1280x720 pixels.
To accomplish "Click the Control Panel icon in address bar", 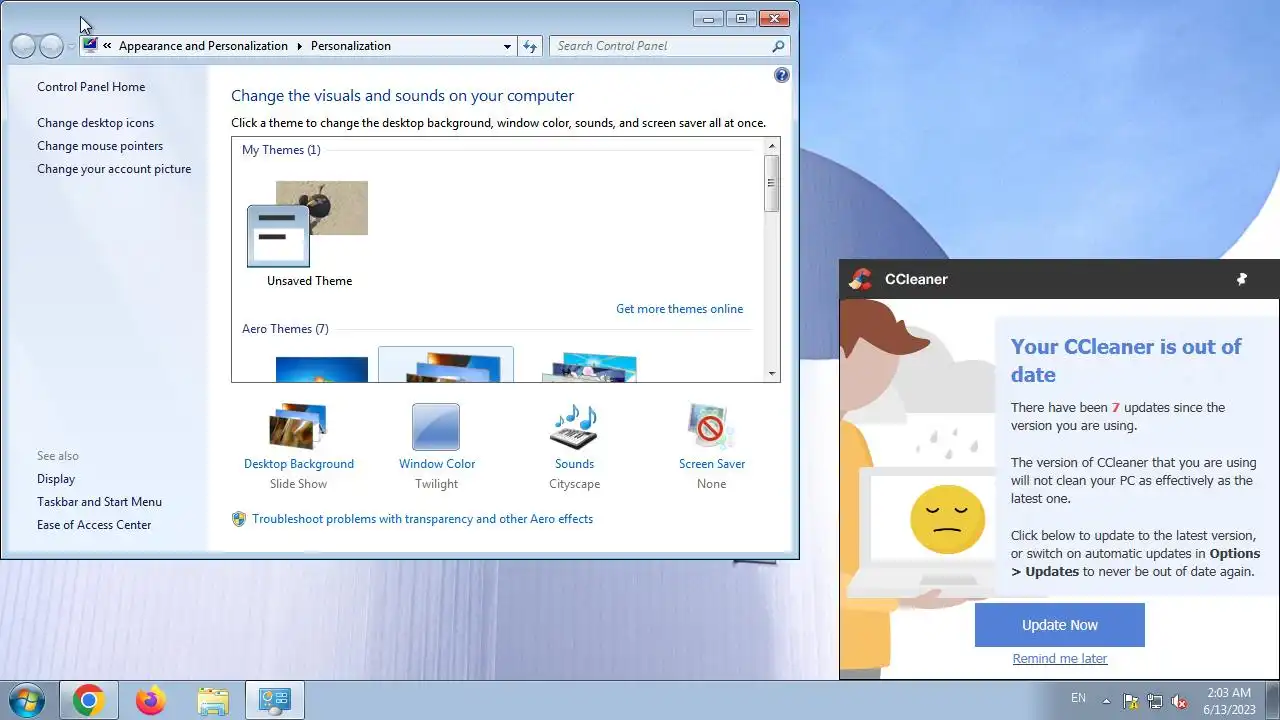I will tap(90, 45).
